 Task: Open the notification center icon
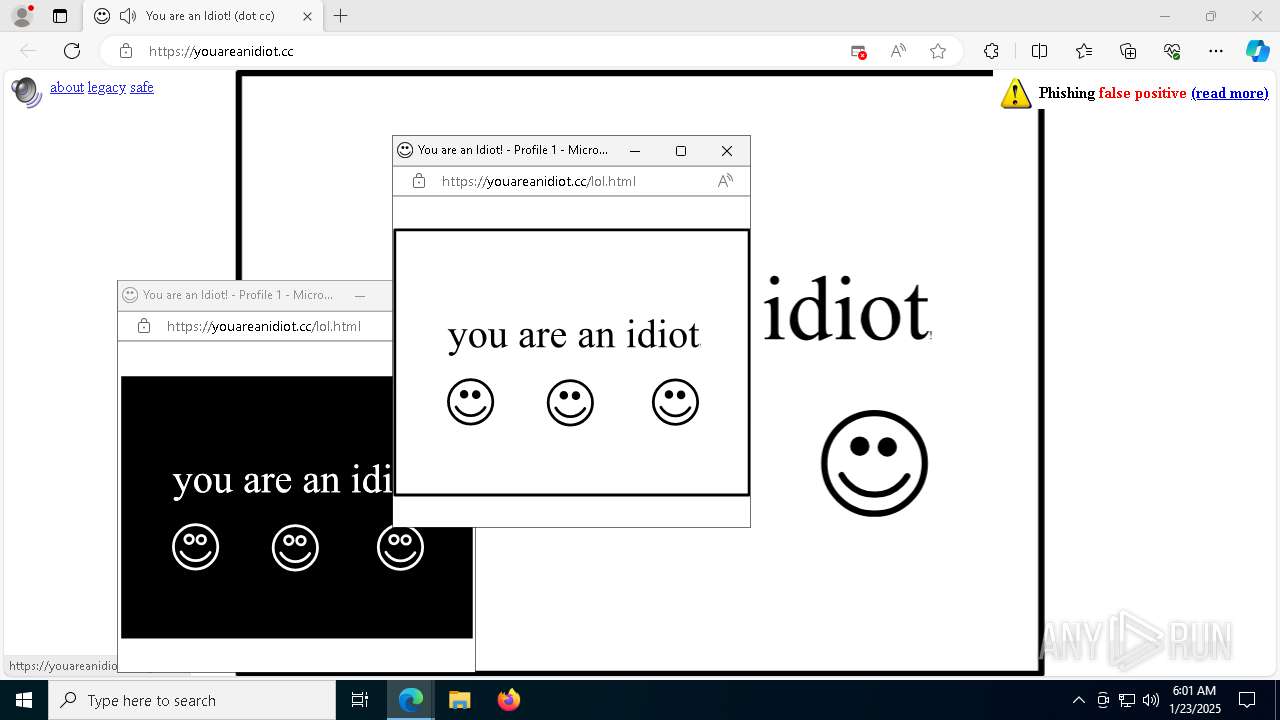pos(1247,700)
